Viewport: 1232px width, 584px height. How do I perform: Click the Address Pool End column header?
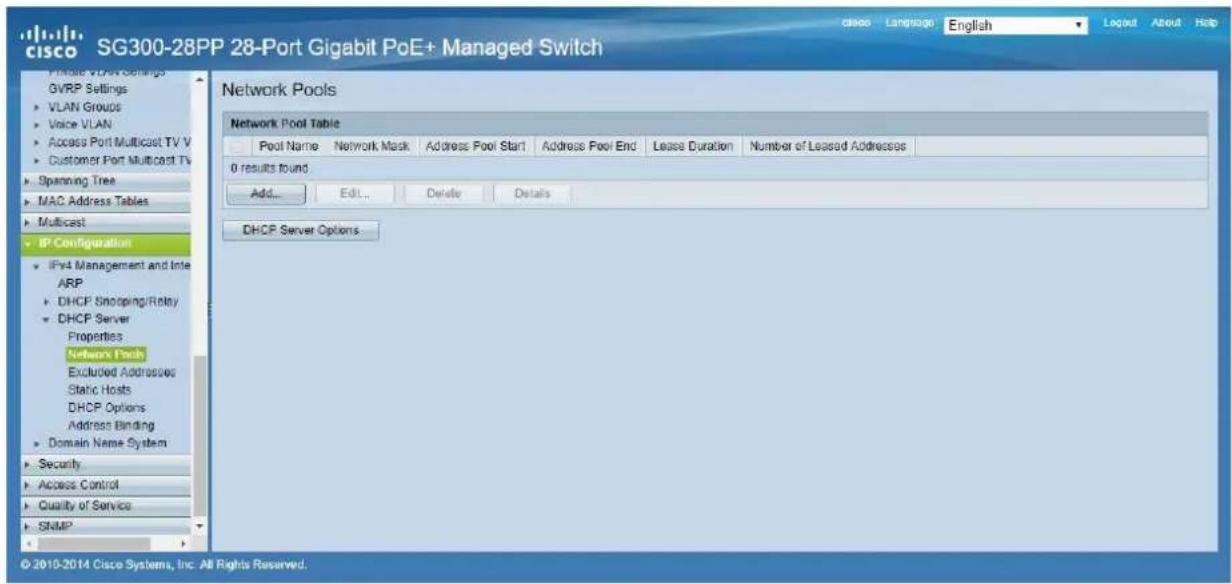pos(589,147)
